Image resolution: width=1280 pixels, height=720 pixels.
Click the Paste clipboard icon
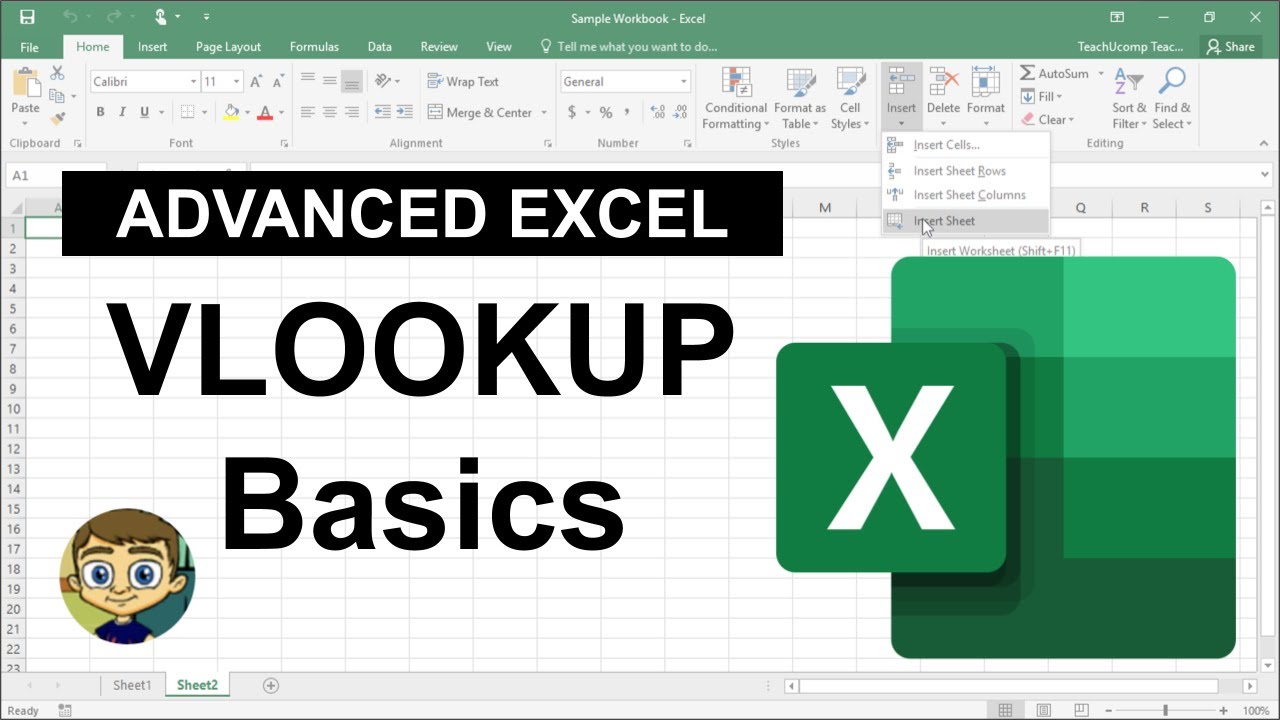tap(25, 82)
